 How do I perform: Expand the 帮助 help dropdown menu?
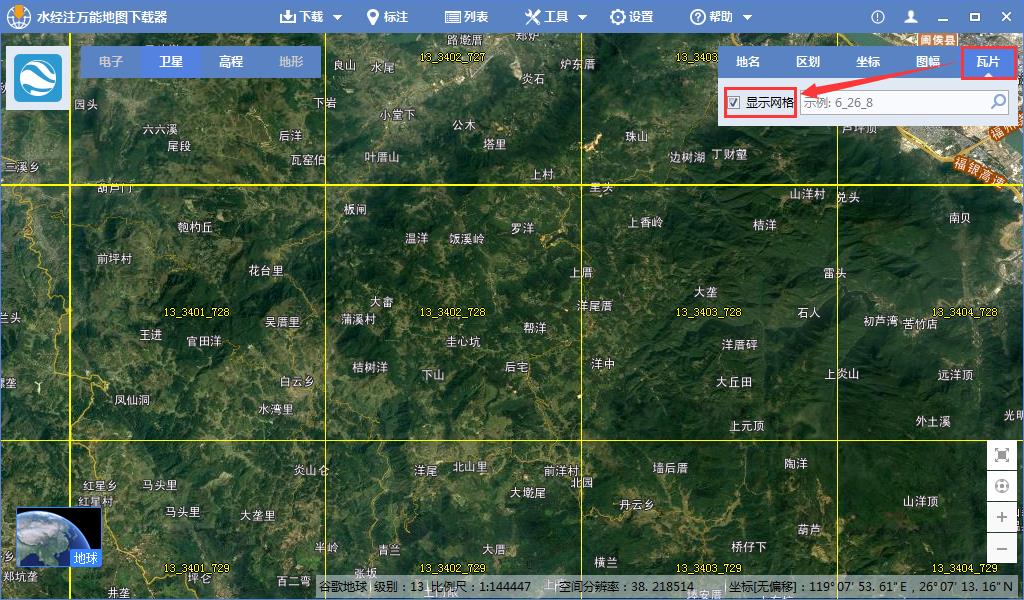coord(718,16)
